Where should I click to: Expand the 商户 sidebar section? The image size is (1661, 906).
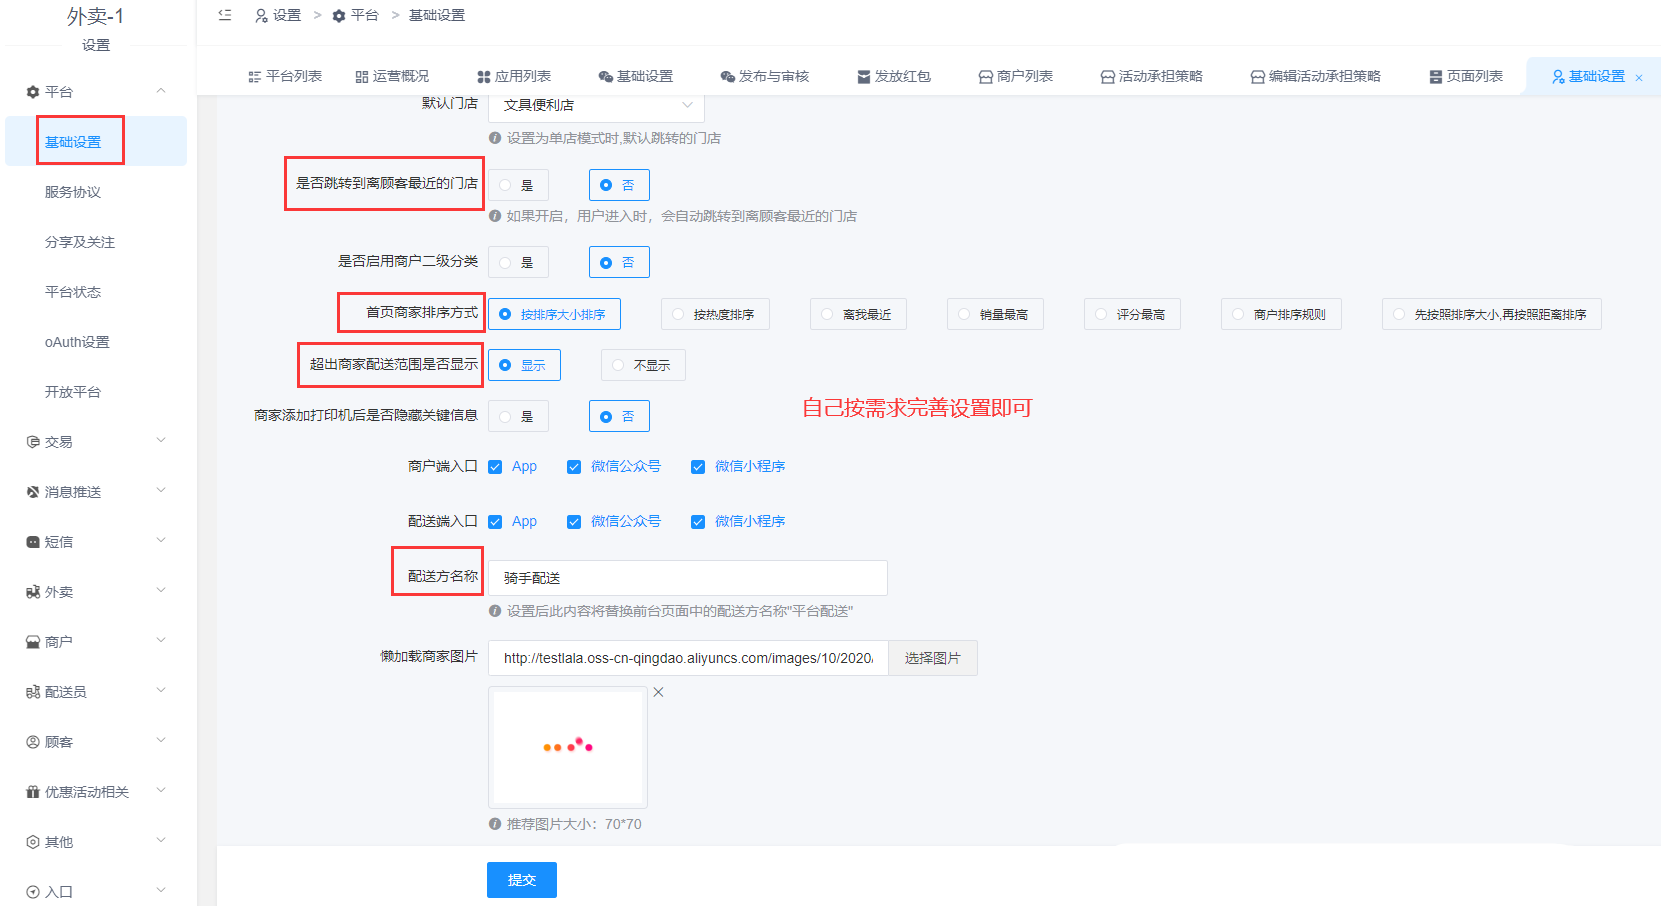click(x=161, y=641)
